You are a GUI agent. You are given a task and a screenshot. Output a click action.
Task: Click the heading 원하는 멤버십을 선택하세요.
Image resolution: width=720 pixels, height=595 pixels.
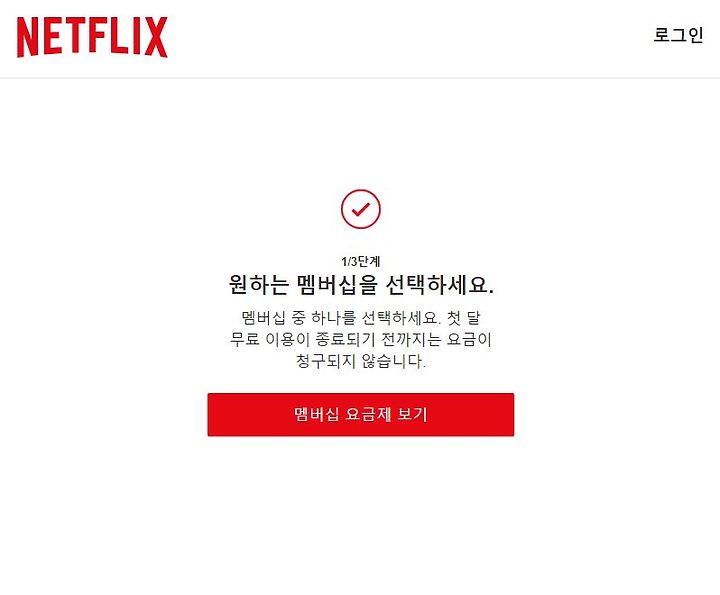pyautogui.click(x=361, y=285)
